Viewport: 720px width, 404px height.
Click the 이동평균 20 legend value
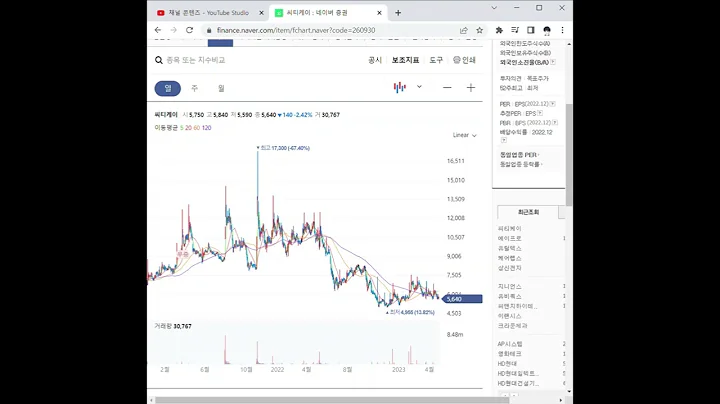(188, 128)
